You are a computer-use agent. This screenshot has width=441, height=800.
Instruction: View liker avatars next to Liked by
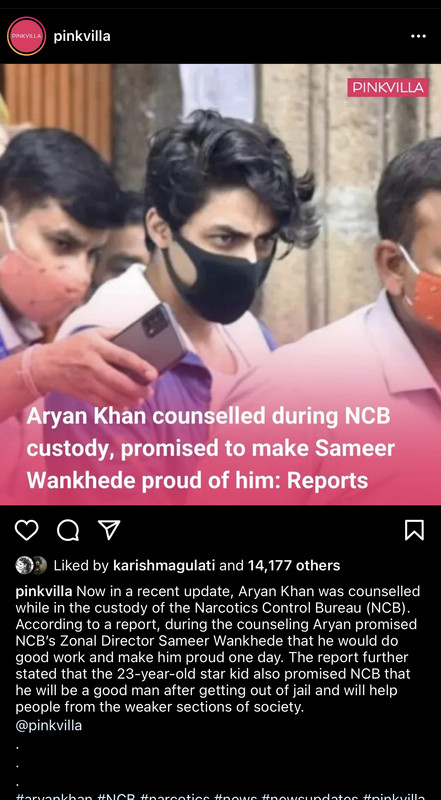(31, 565)
